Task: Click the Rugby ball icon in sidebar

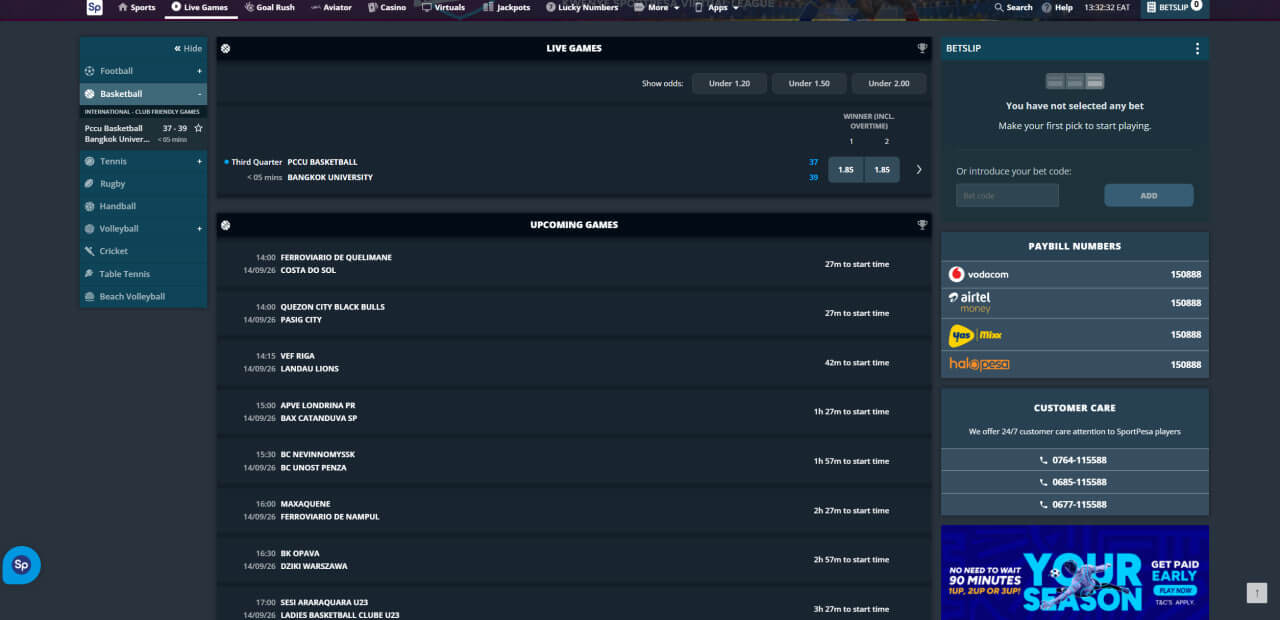Action: tap(90, 184)
